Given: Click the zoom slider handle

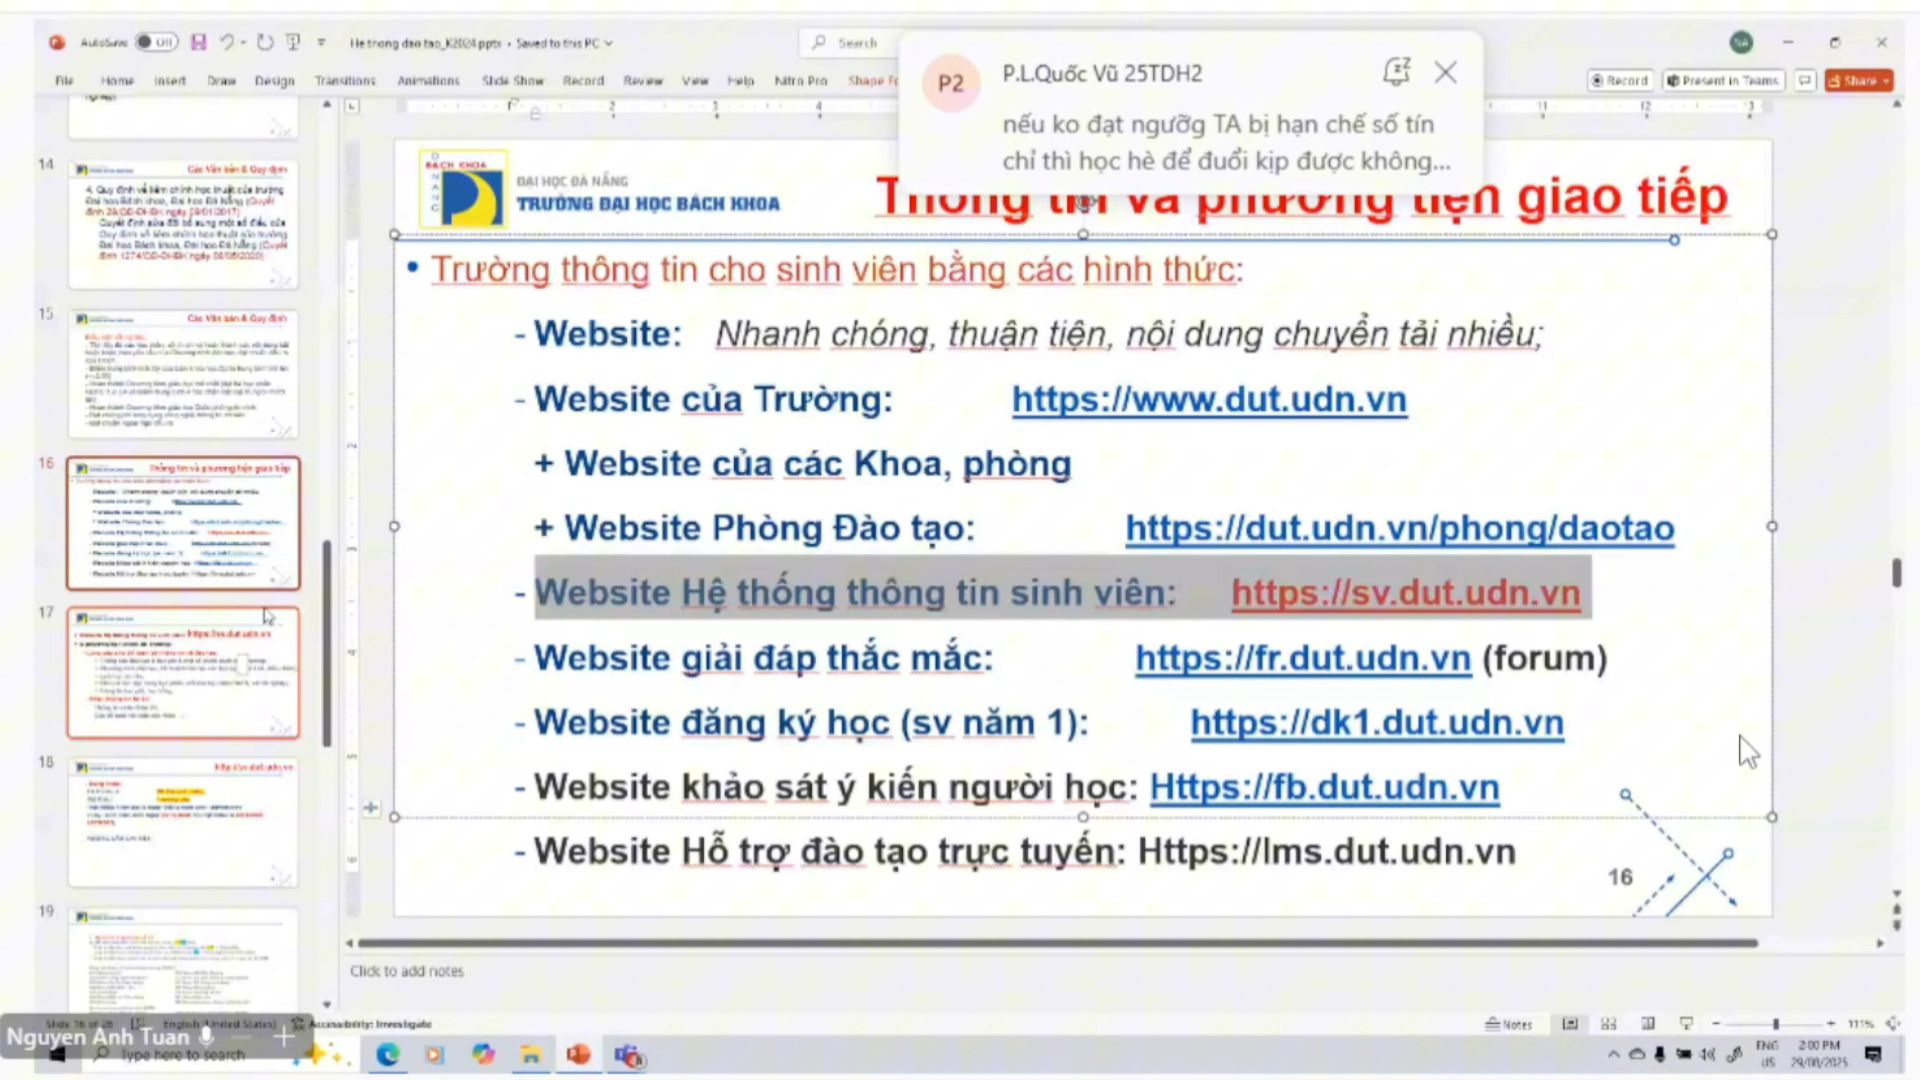Looking at the screenshot, I should pyautogui.click(x=1776, y=1024).
